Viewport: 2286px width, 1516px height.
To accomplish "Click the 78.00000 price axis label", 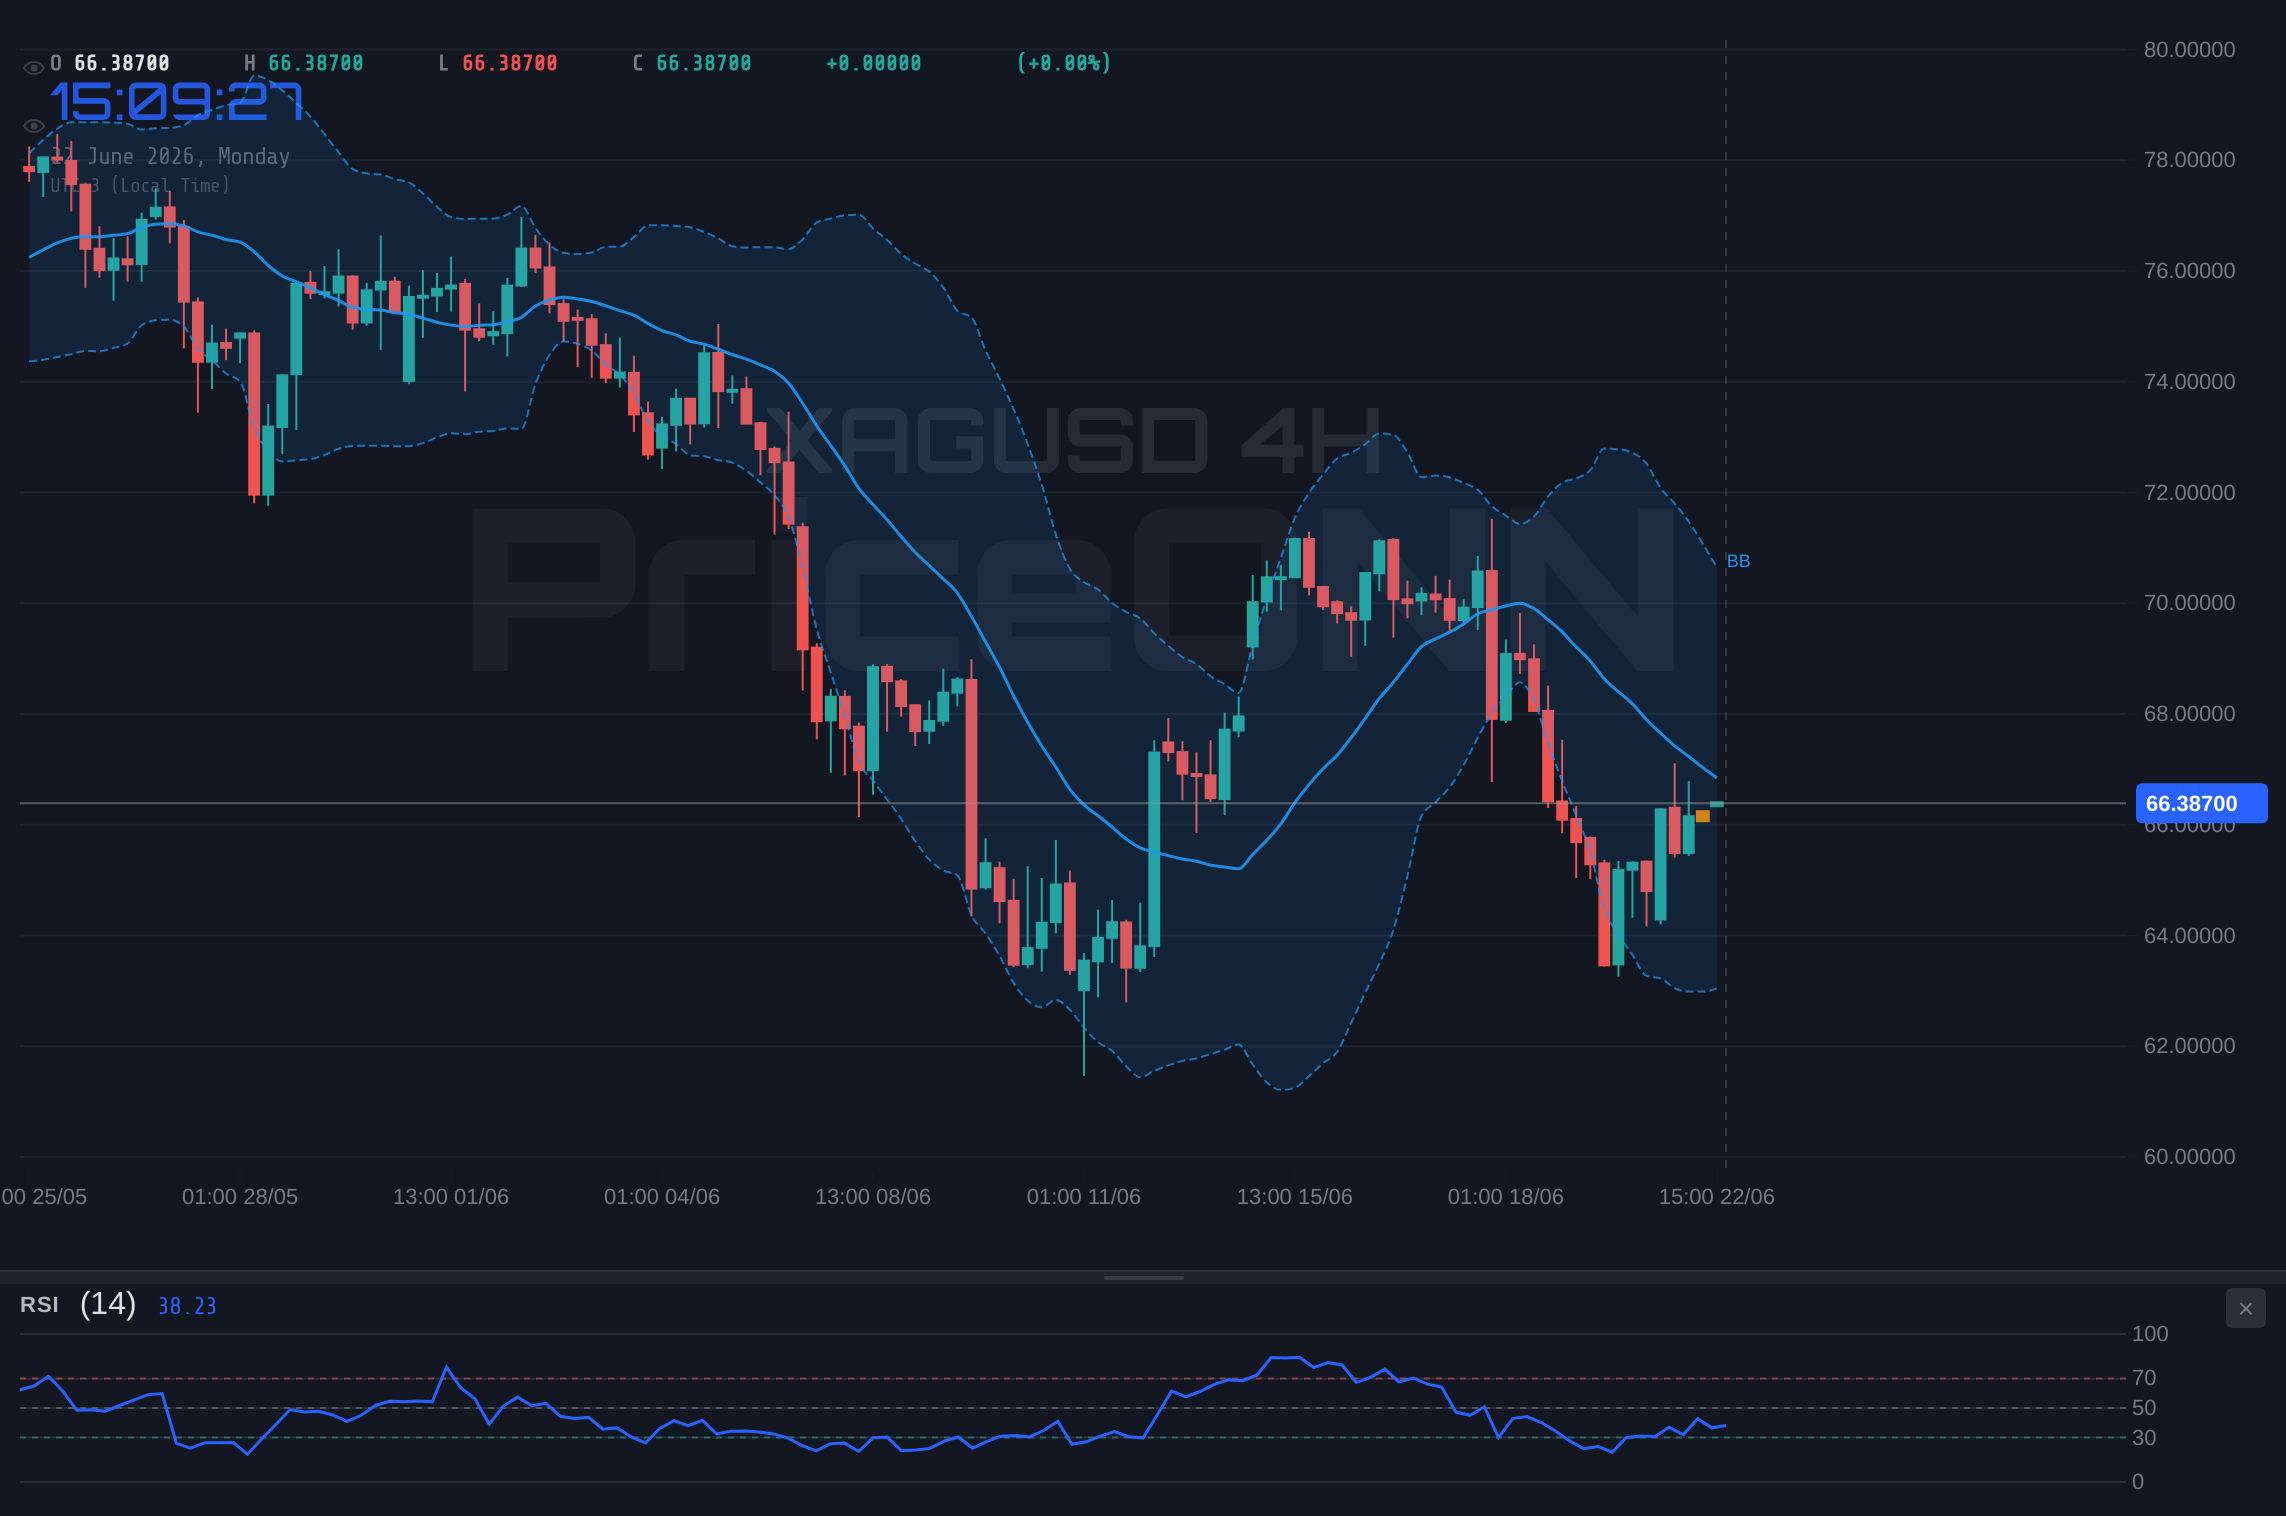I will tap(2189, 160).
